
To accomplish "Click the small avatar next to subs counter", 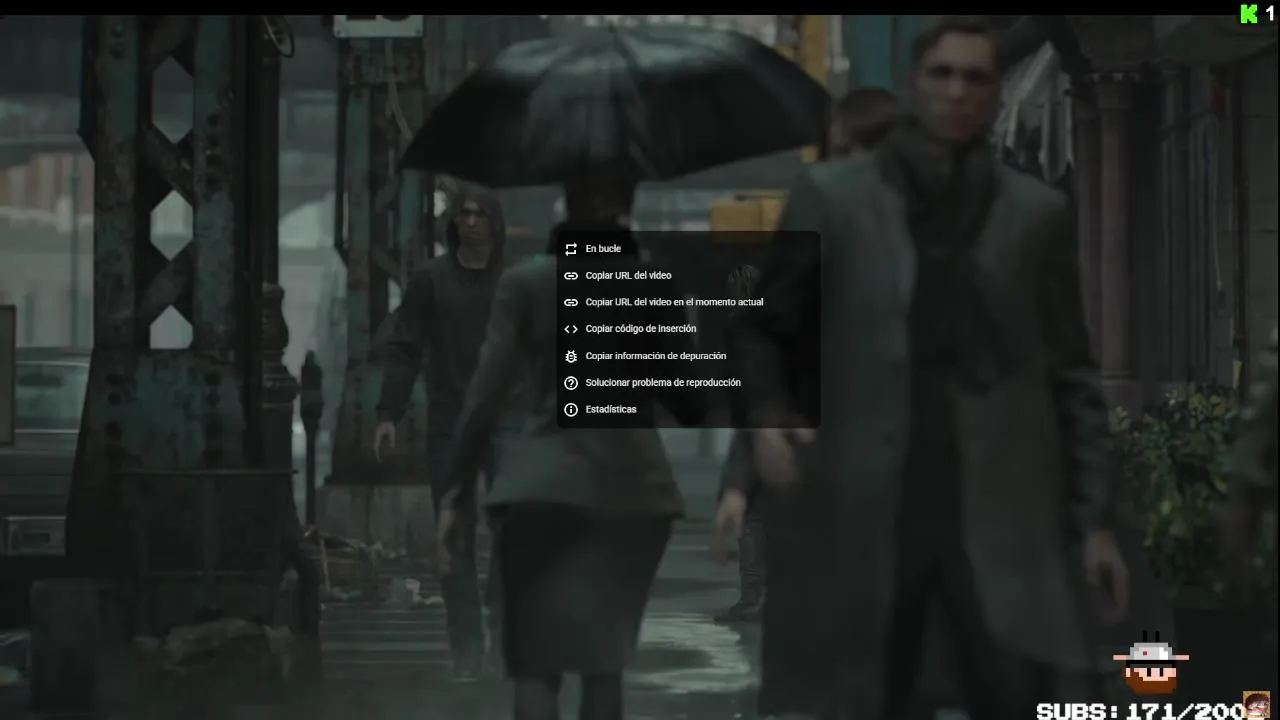I will click(x=1256, y=704).
